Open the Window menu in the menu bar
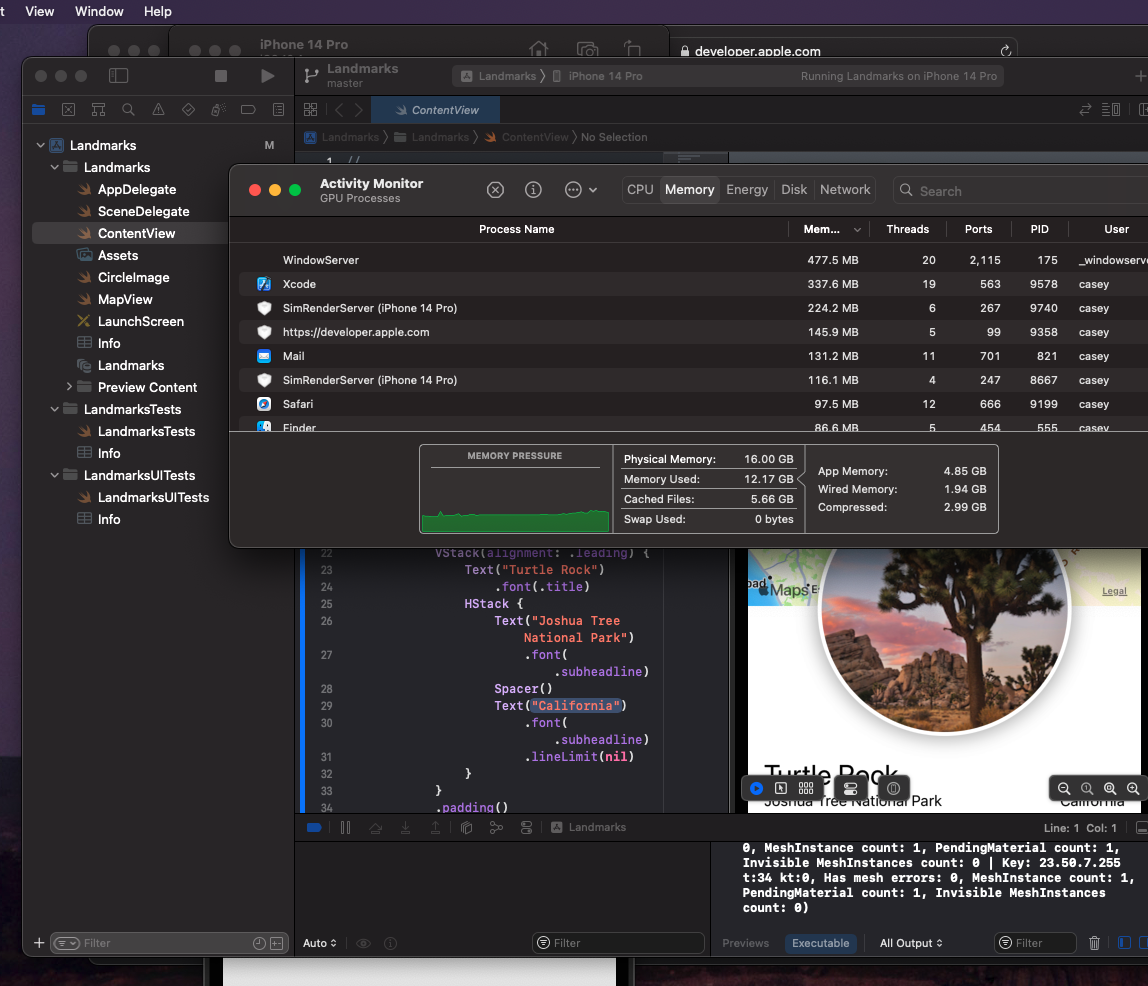Viewport: 1148px width, 986px height. (99, 11)
